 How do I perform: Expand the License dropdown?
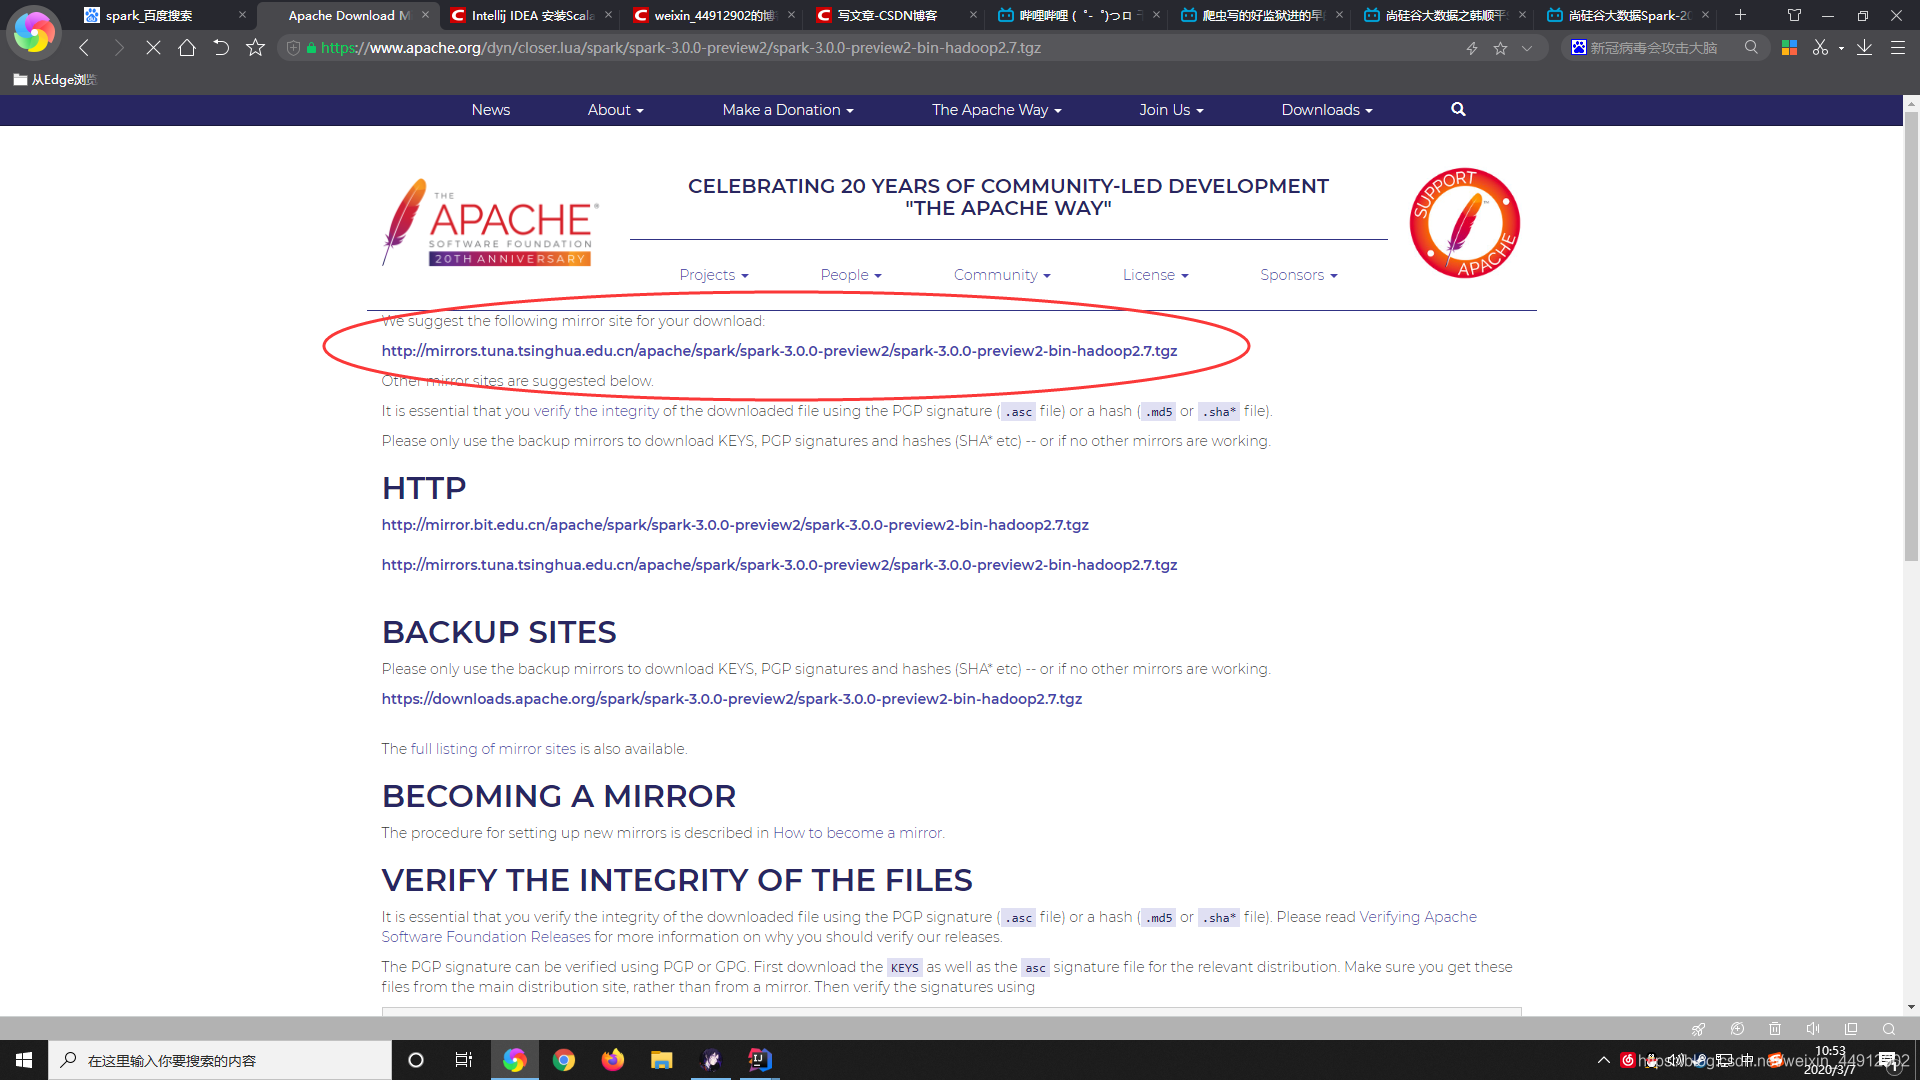[x=1155, y=275]
